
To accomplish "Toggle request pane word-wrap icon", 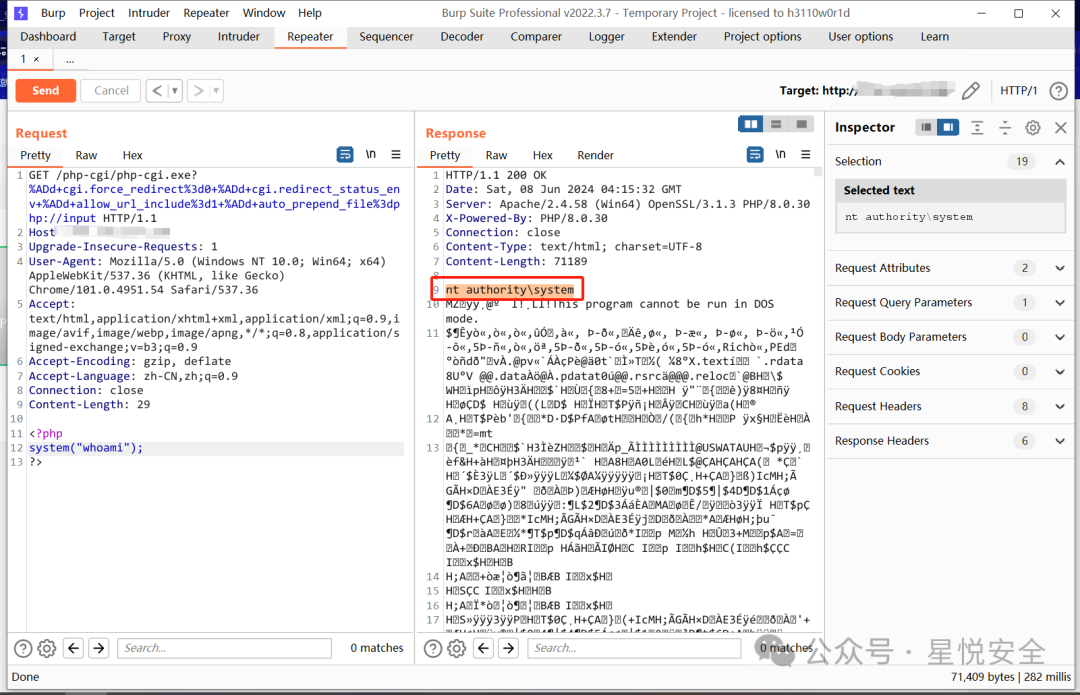I will click(344, 154).
